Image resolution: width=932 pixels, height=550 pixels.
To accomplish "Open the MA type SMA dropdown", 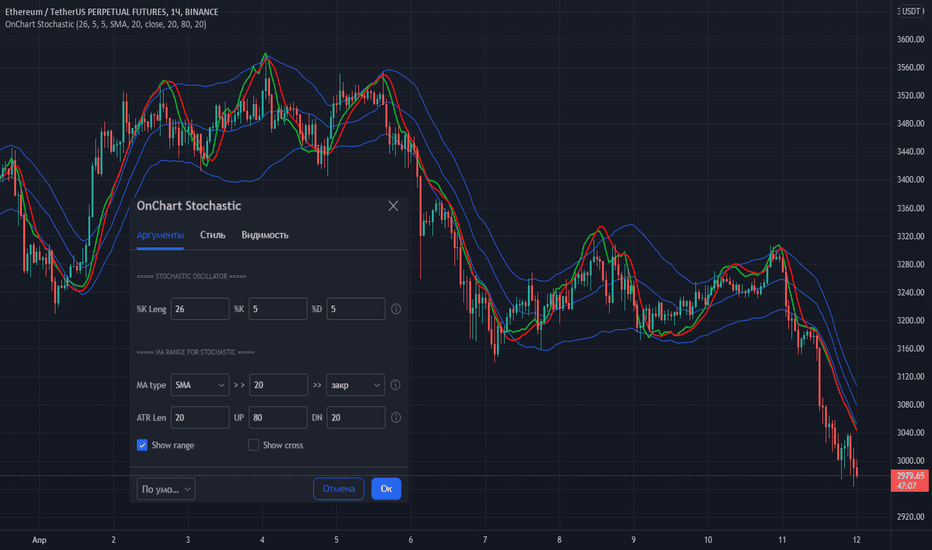I will tap(200, 385).
